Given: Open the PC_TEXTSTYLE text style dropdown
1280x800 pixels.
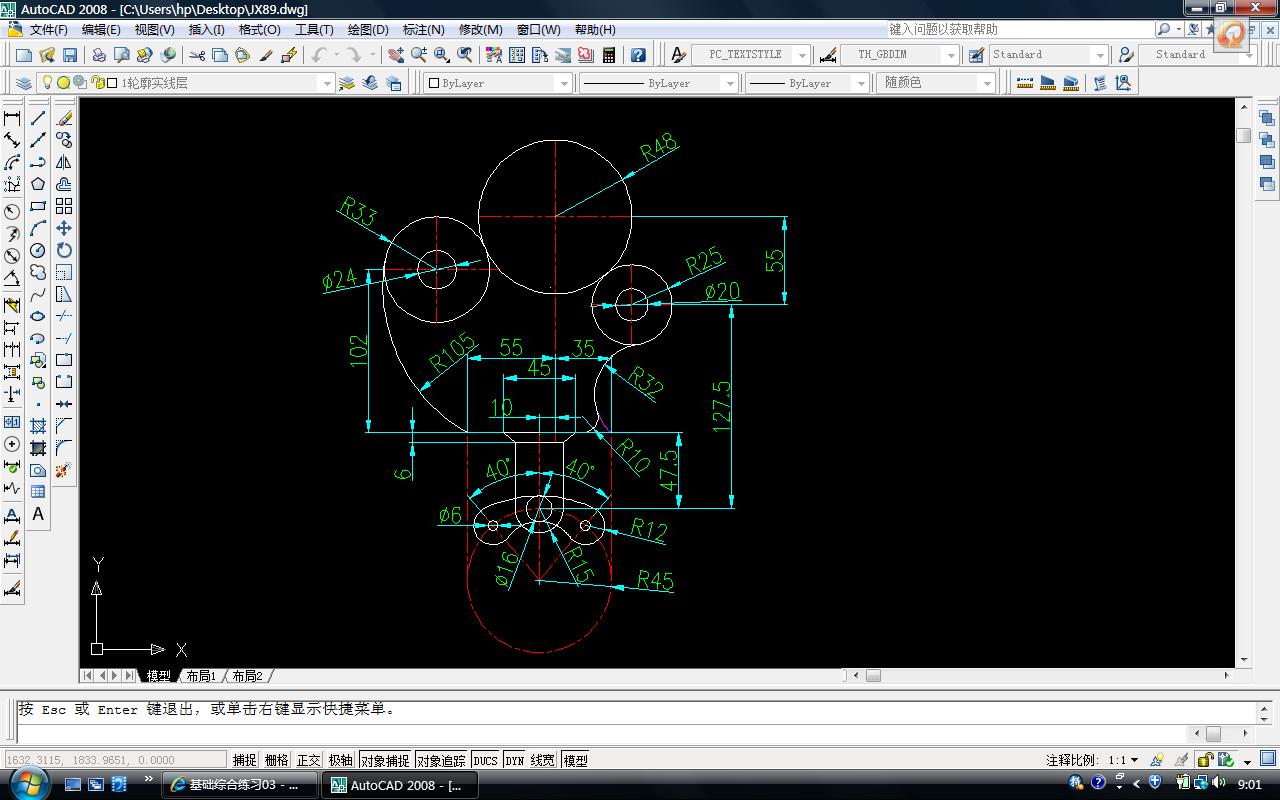Looking at the screenshot, I should (x=751, y=55).
